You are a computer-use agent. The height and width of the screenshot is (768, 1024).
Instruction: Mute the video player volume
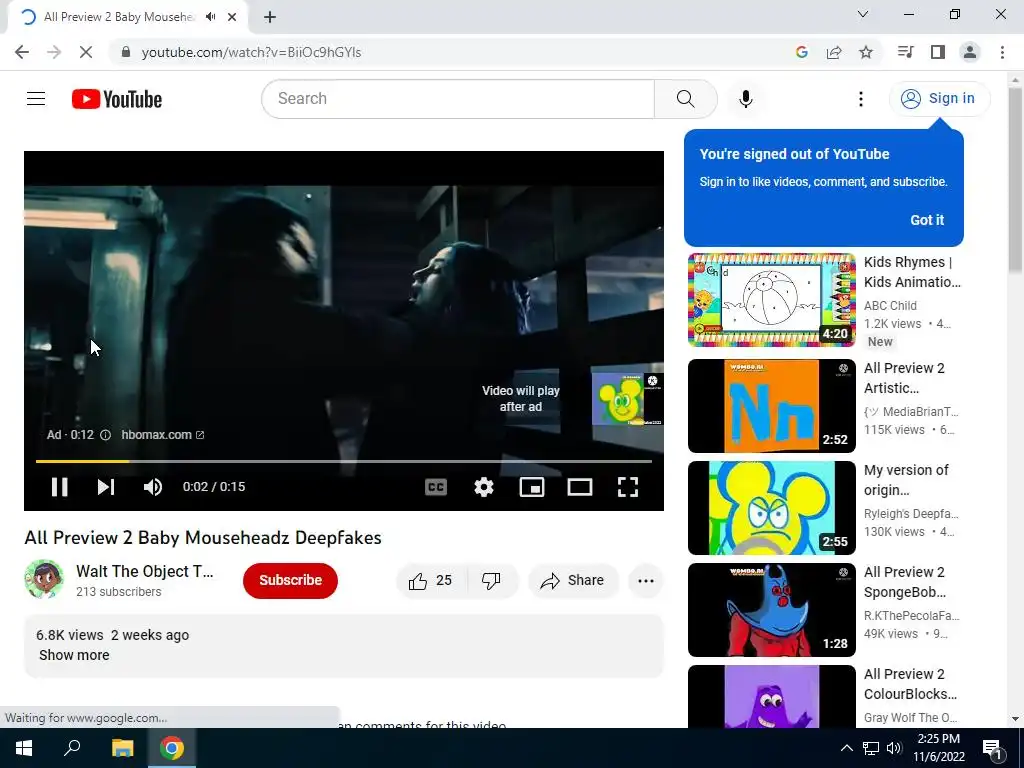coord(153,487)
